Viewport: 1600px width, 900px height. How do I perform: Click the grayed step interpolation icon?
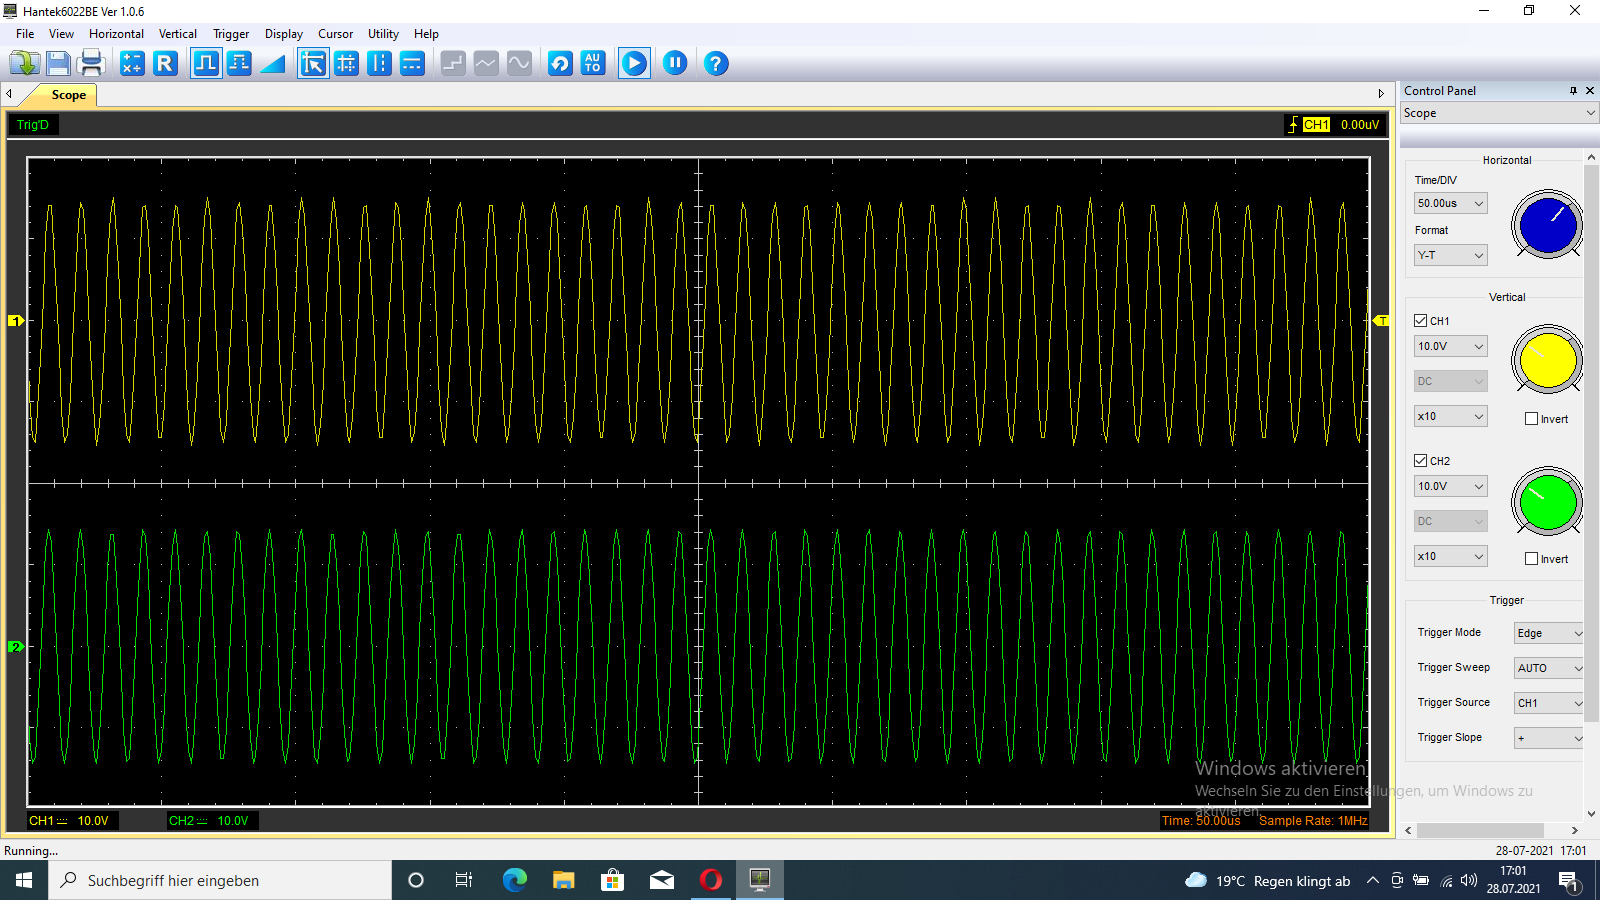(453, 64)
